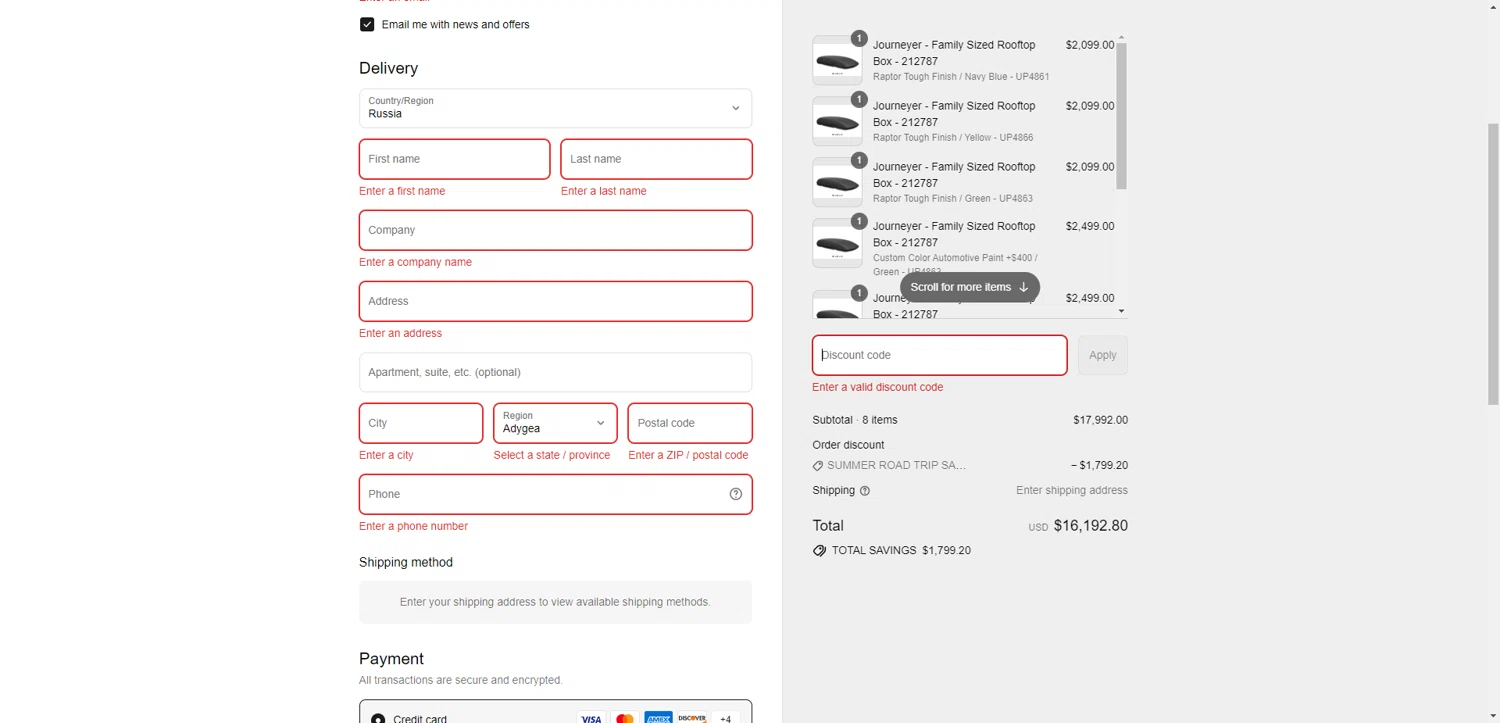Click the Enter a ZIP / postal code error

pyautogui.click(x=688, y=455)
